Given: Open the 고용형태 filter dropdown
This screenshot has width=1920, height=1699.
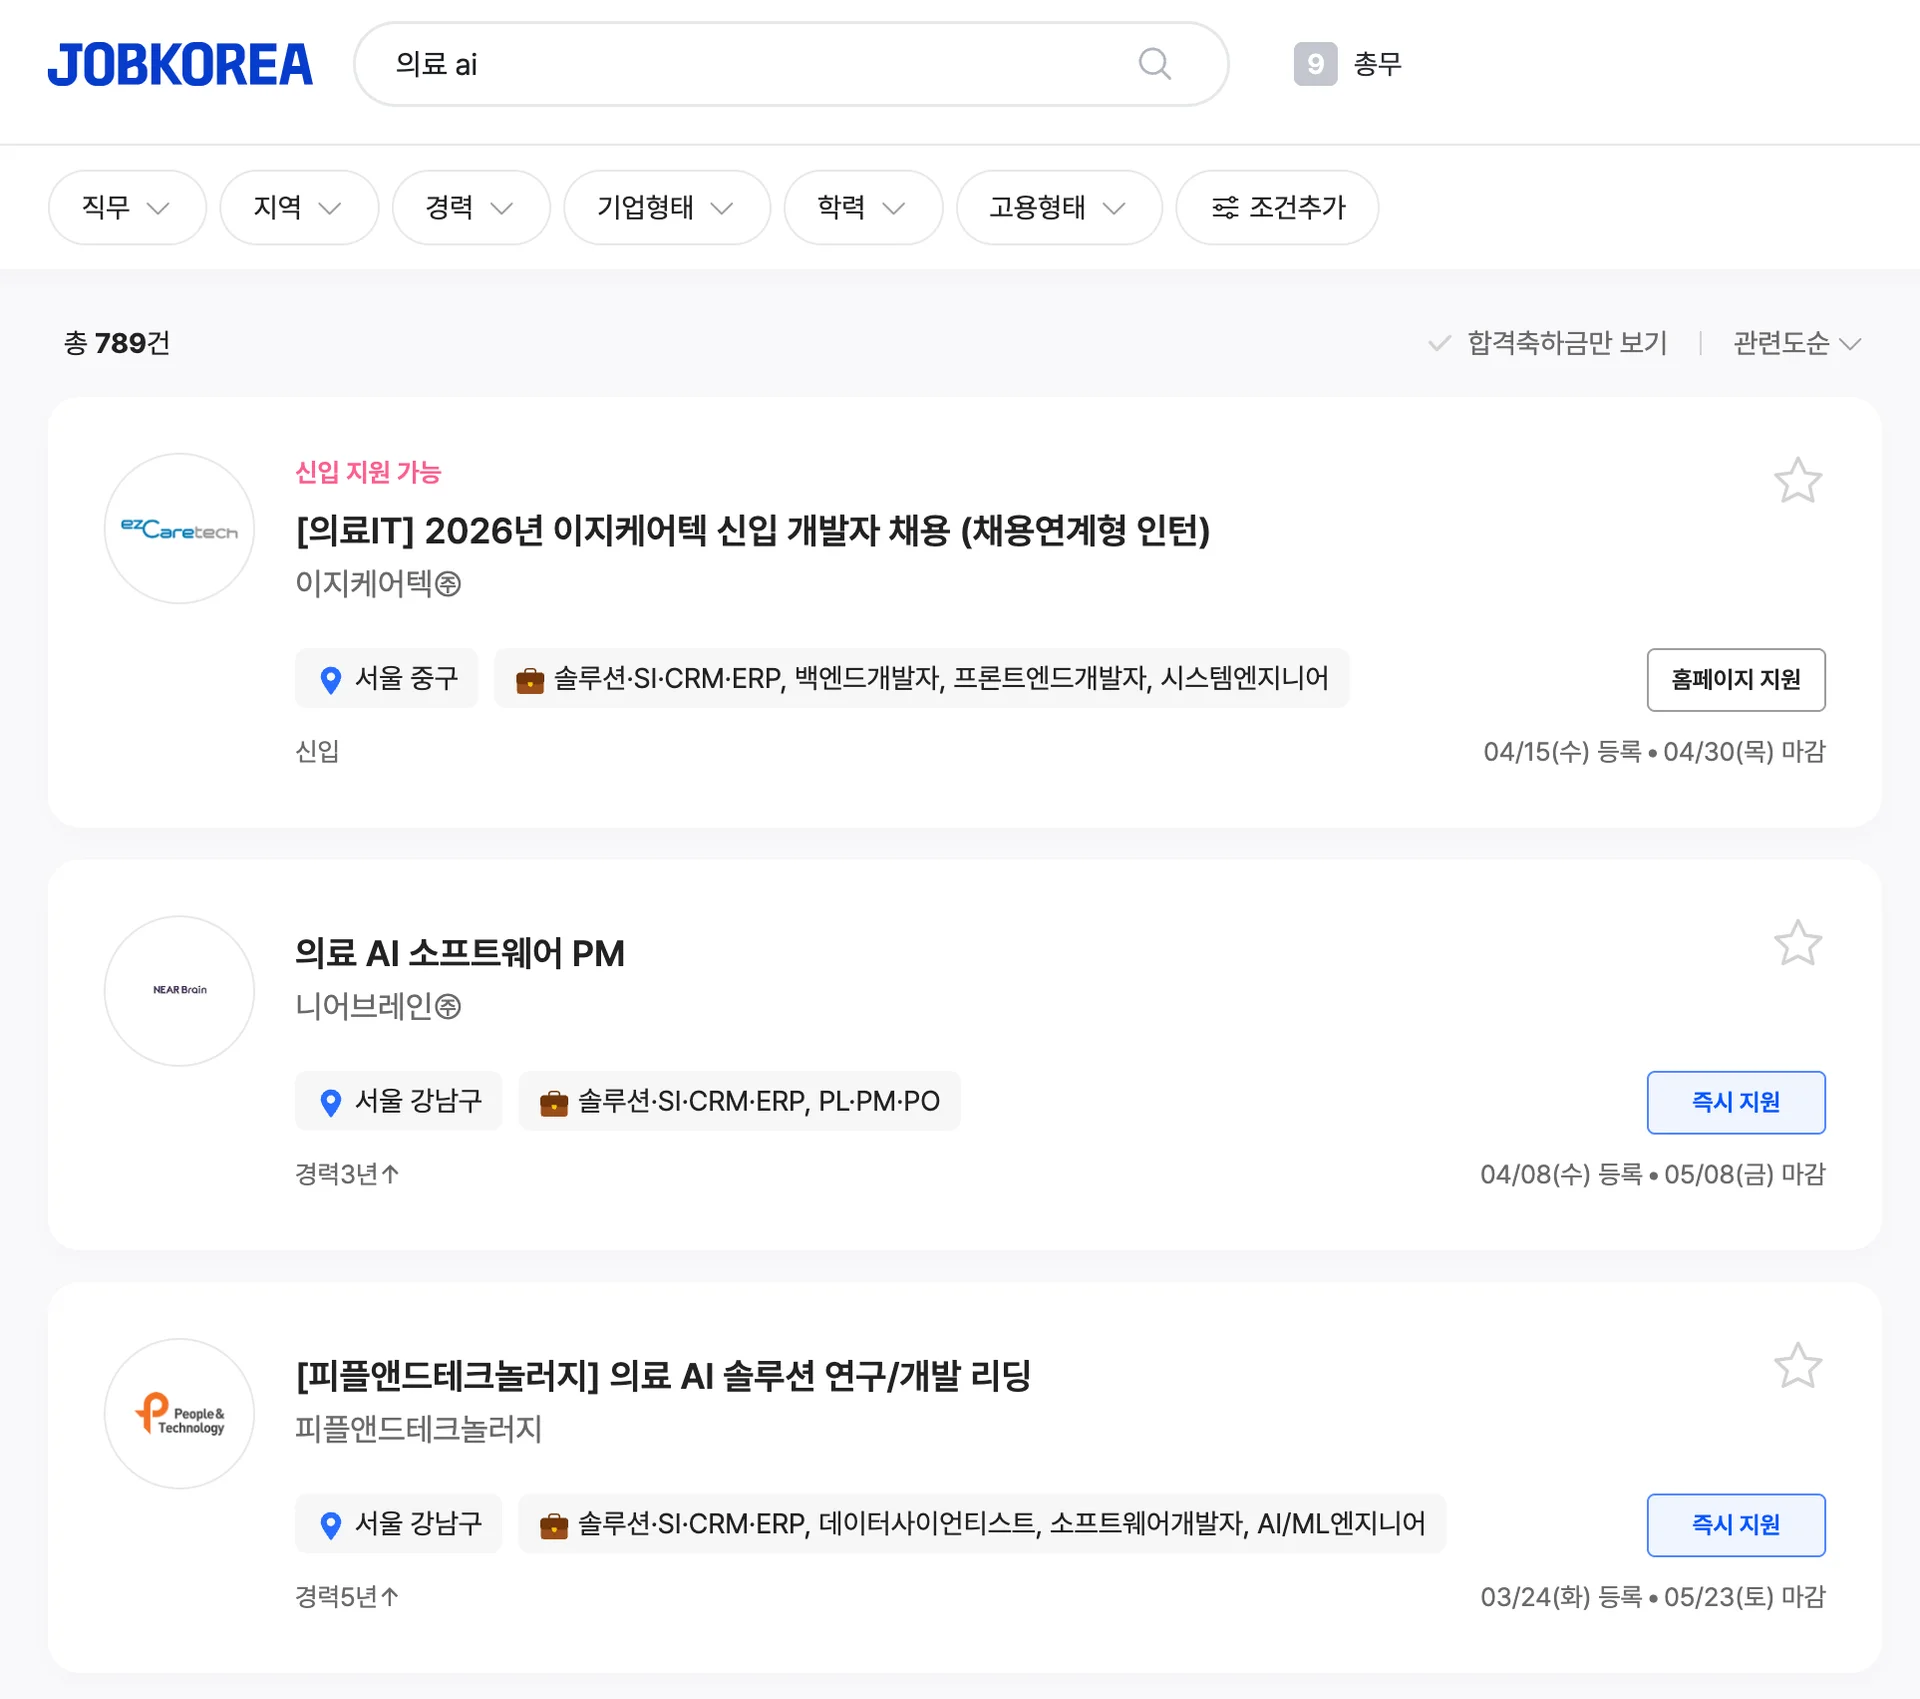Looking at the screenshot, I should tap(1059, 207).
